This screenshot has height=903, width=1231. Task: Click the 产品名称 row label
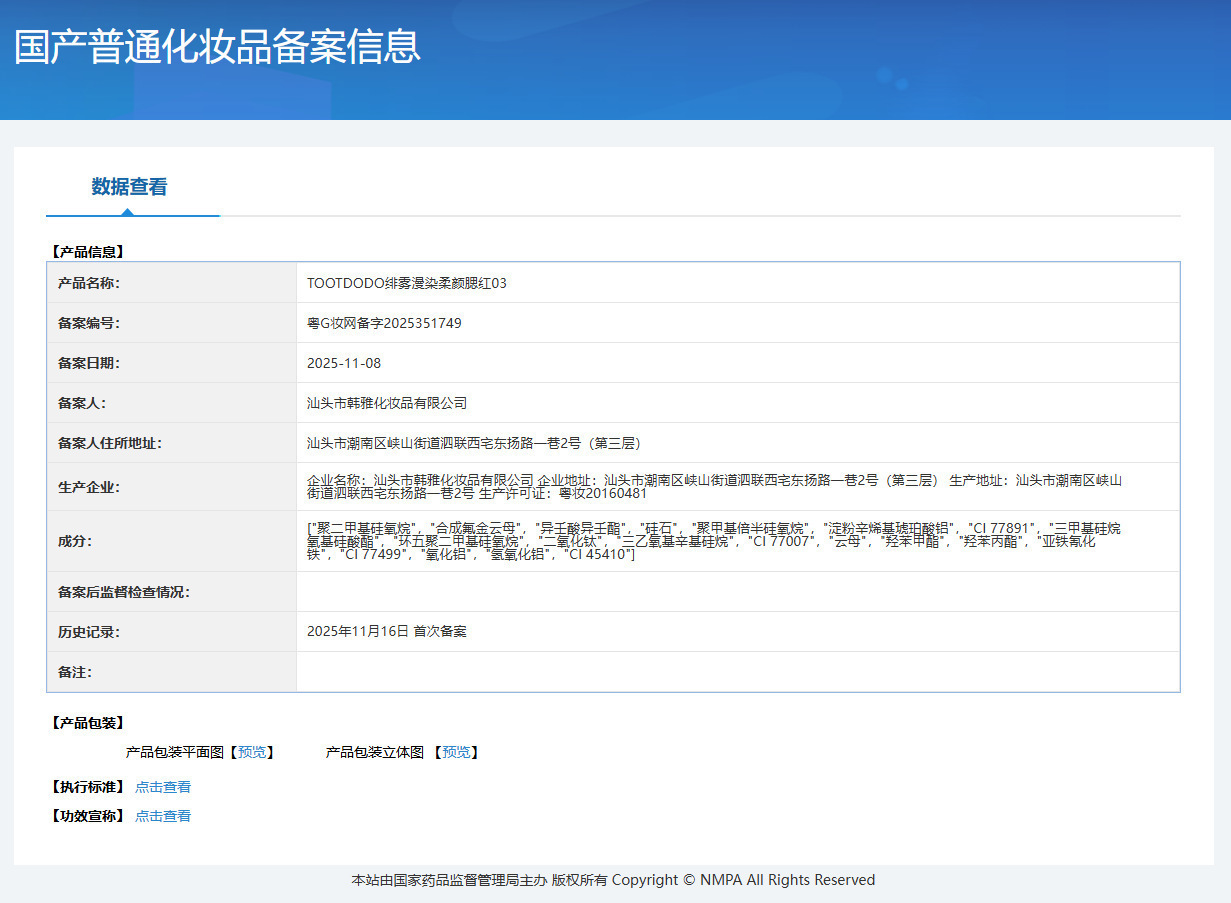89,283
